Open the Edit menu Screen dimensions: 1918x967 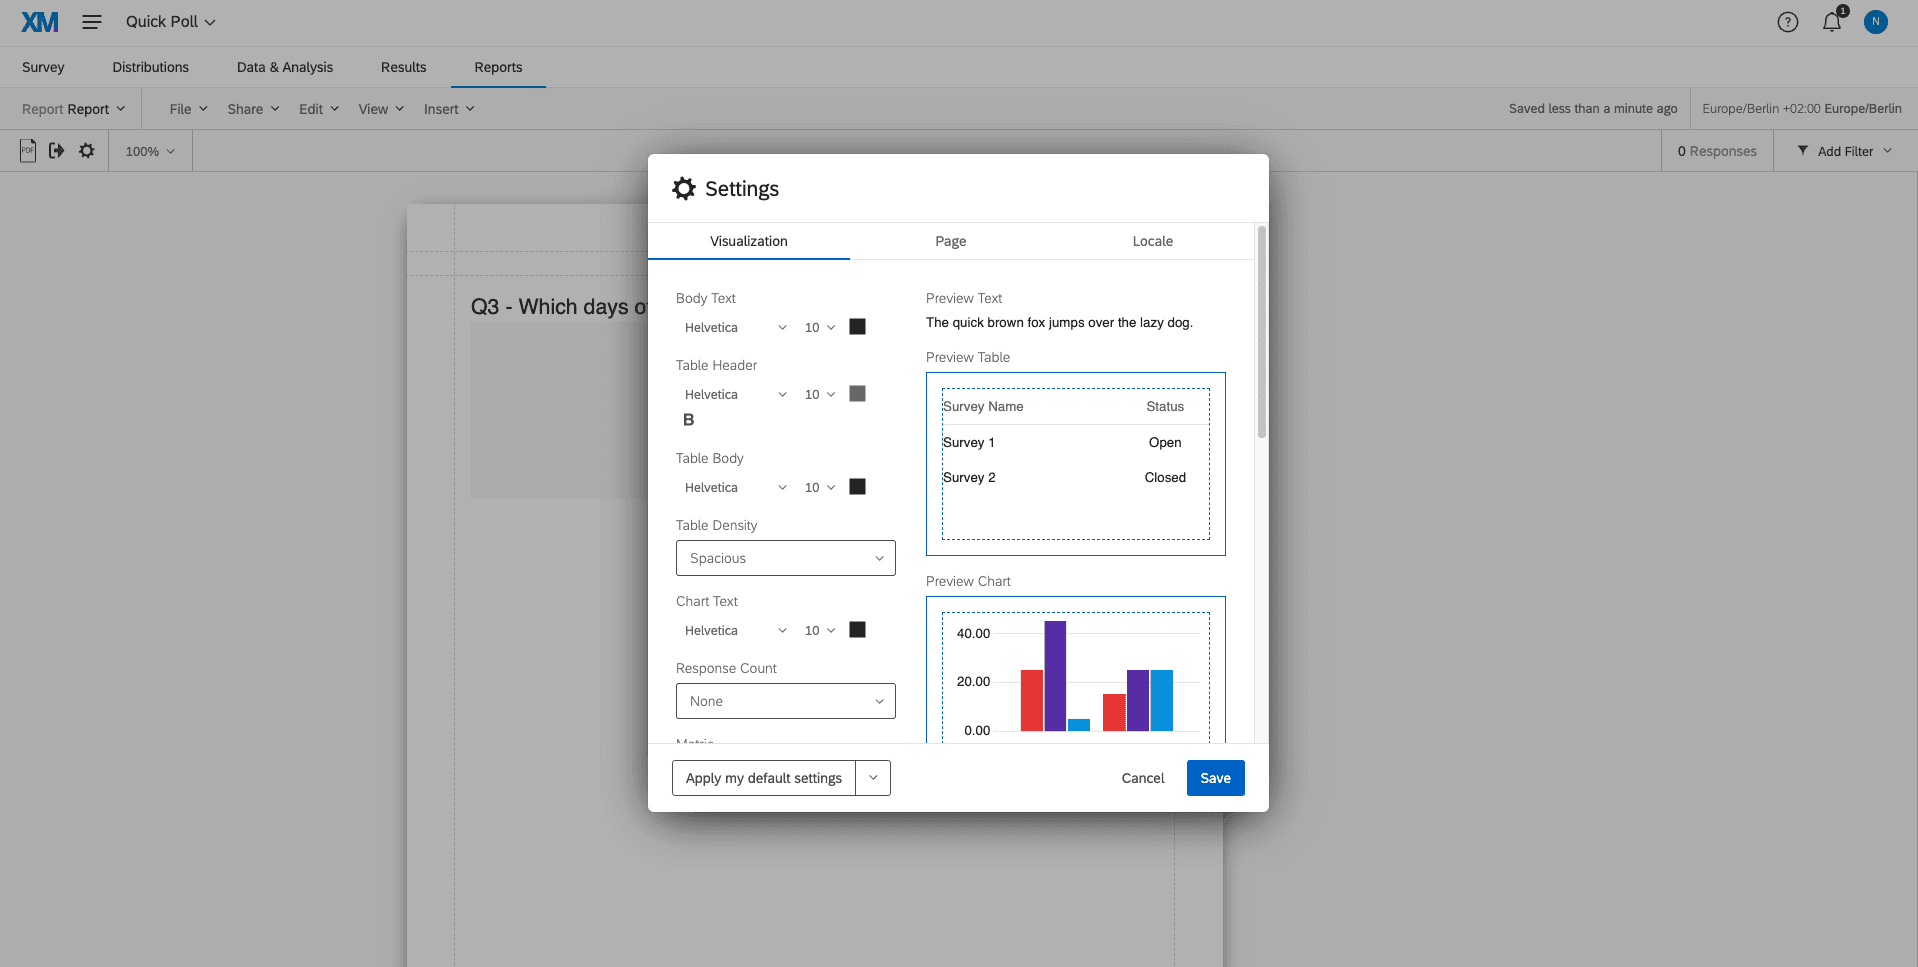(319, 109)
